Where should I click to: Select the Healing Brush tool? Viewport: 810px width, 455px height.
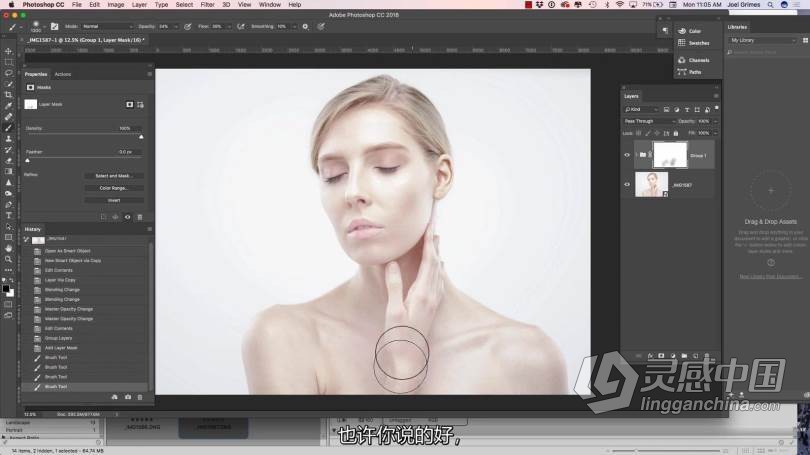point(8,117)
